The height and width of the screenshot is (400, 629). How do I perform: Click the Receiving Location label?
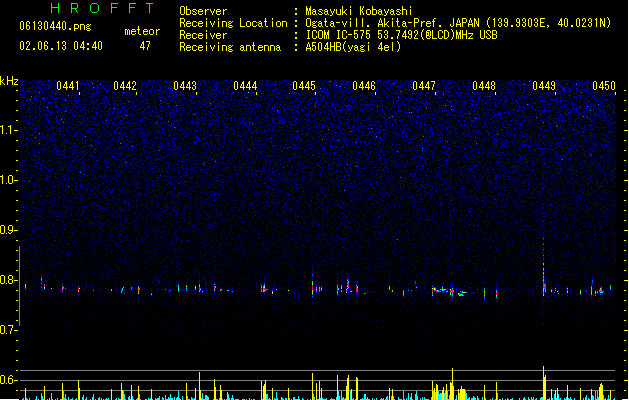(233, 23)
